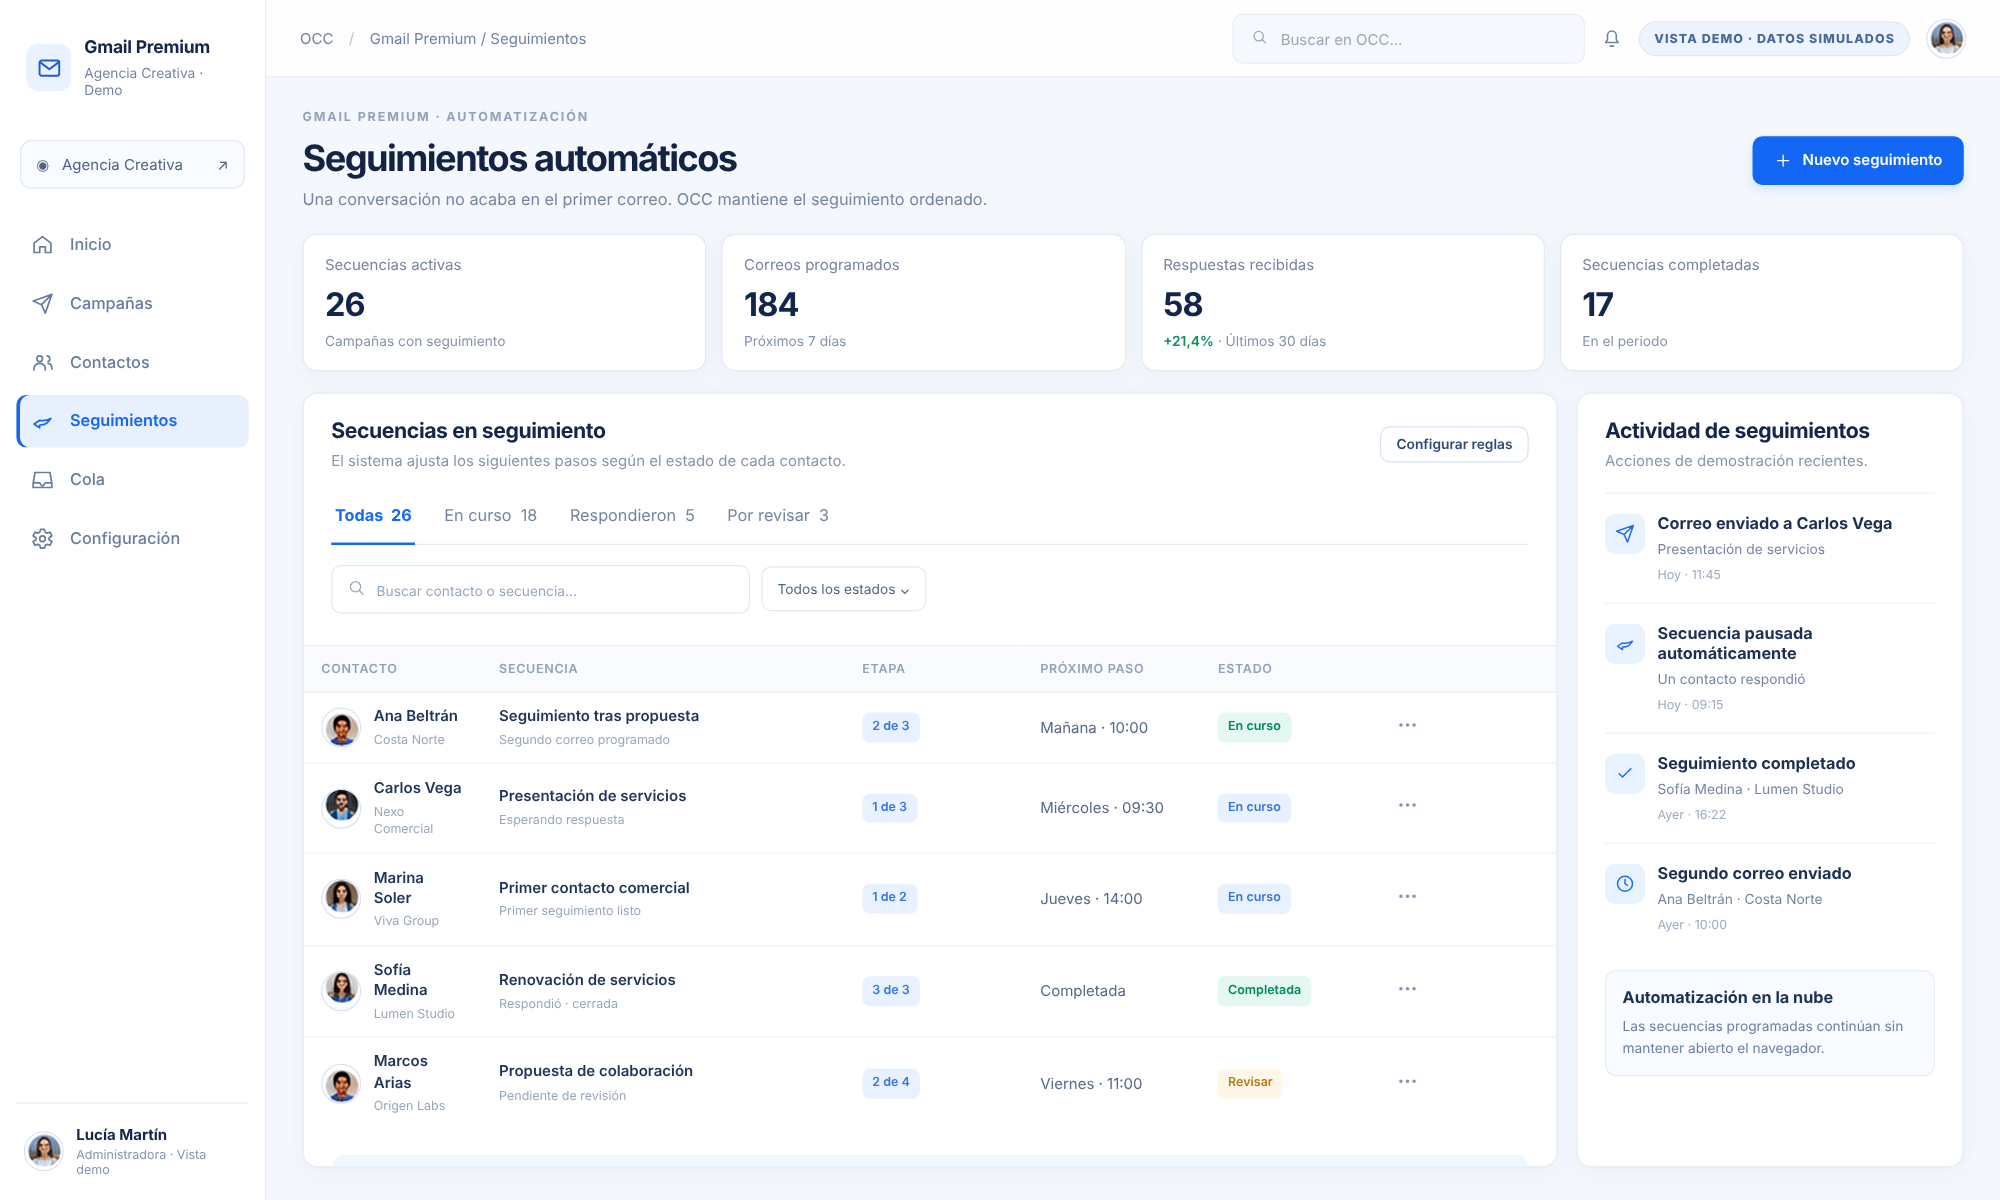Viewport: 2000px width, 1200px height.
Task: Go to Campañas in the sidebar
Action: point(132,304)
